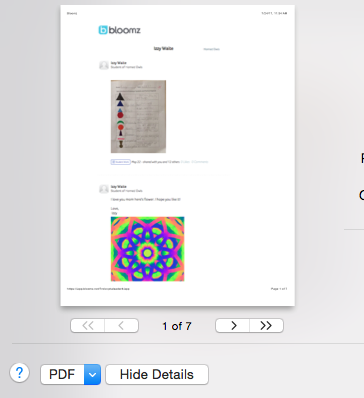364x398 pixels.
Task: Click the centered name heading in preview
Action: (x=163, y=49)
